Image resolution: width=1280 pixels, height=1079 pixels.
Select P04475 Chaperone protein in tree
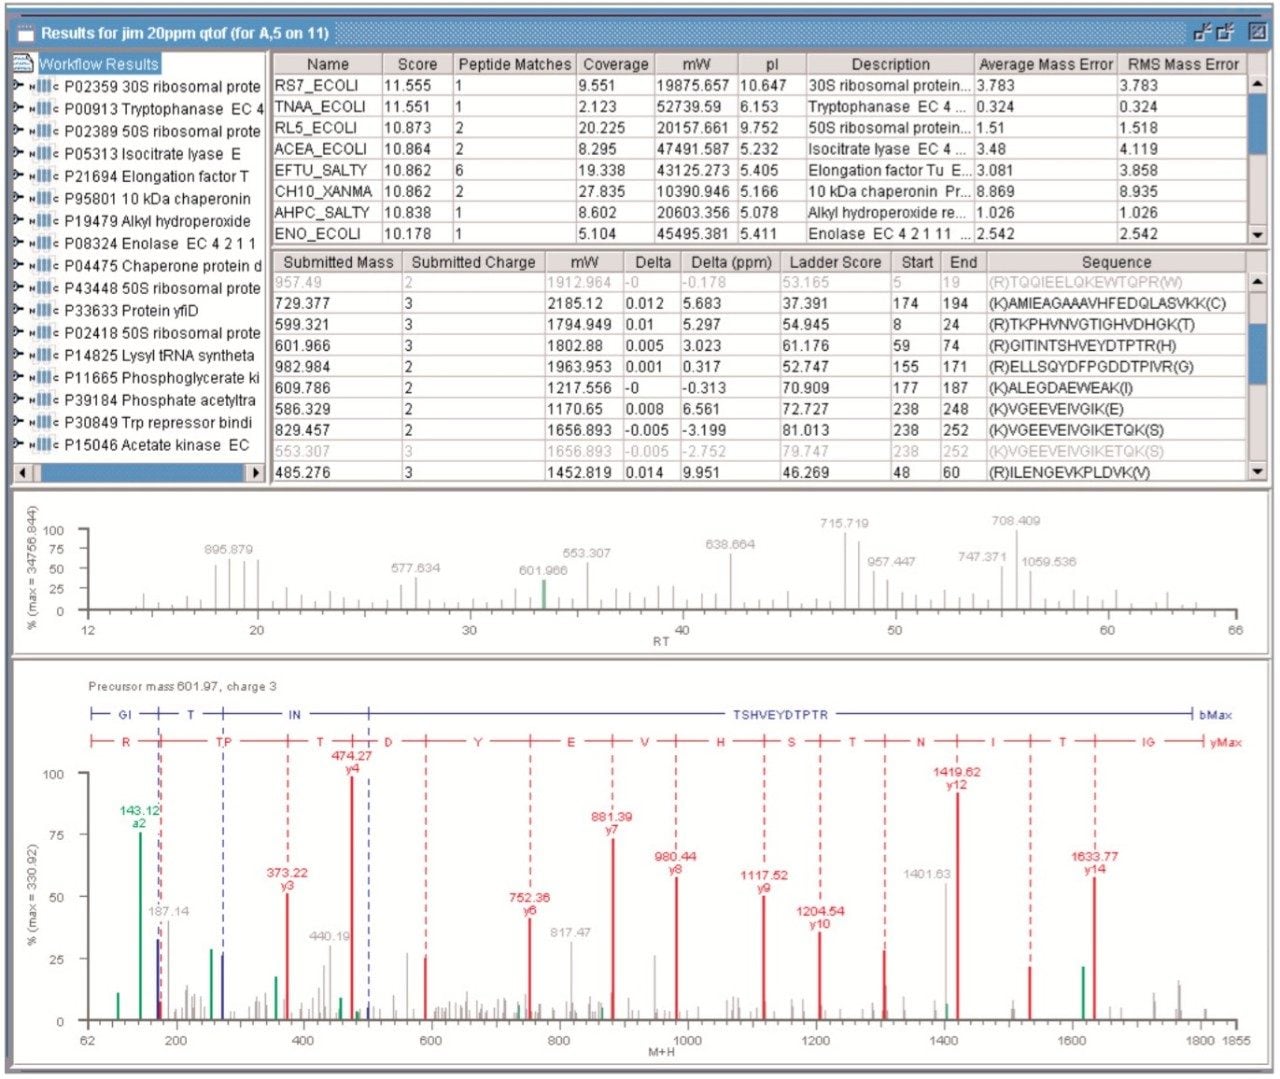click(x=162, y=266)
